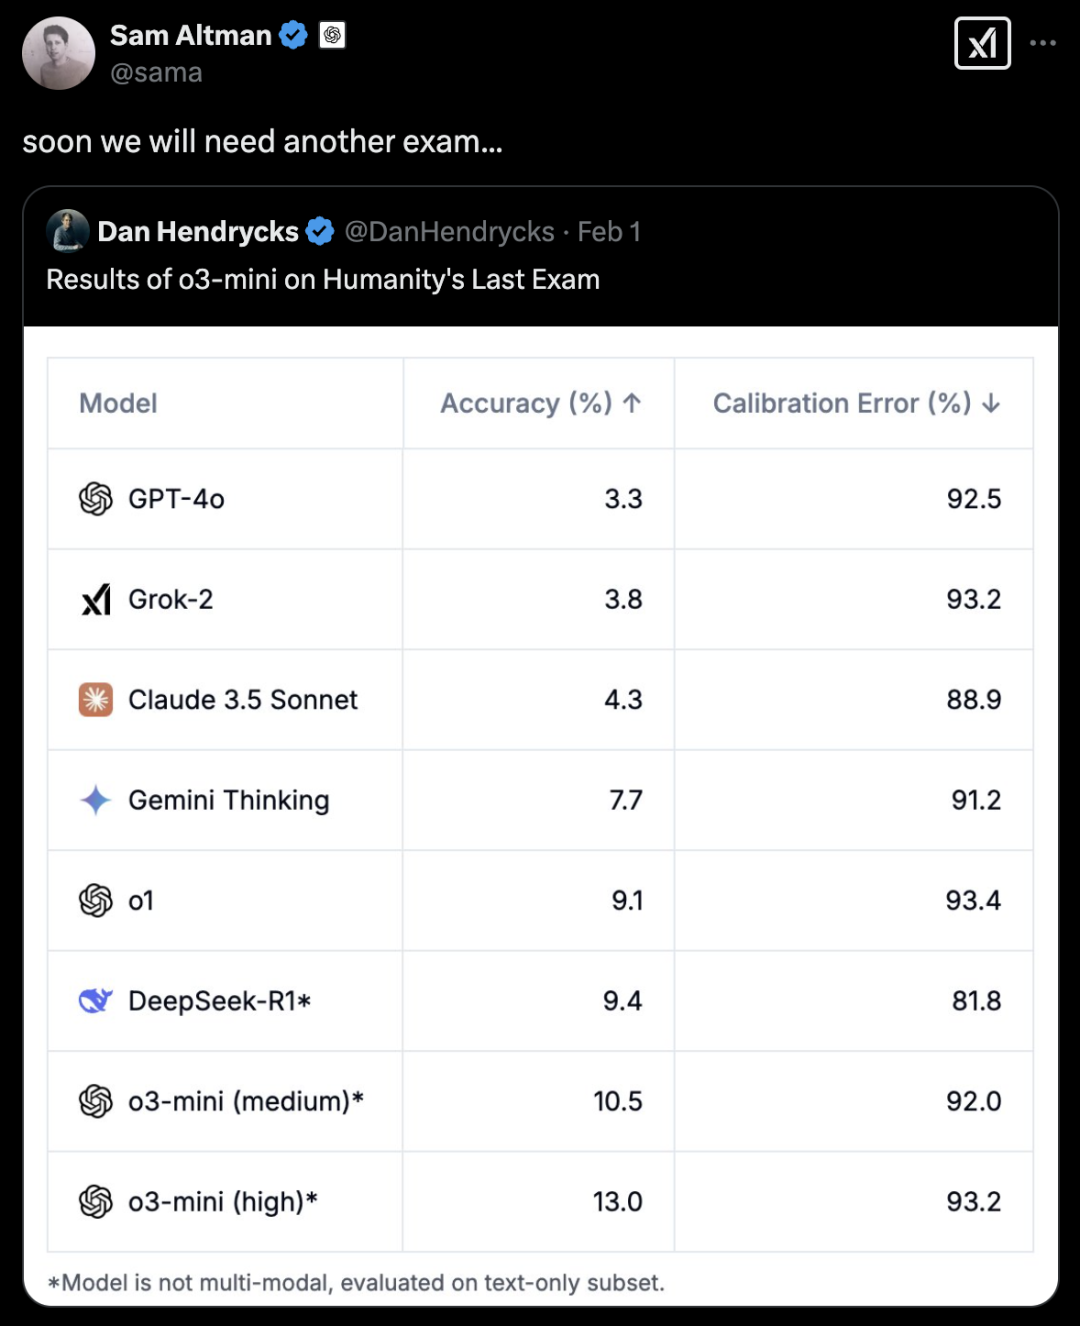Open the three-dot more options menu
The width and height of the screenshot is (1080, 1326).
tap(1043, 43)
